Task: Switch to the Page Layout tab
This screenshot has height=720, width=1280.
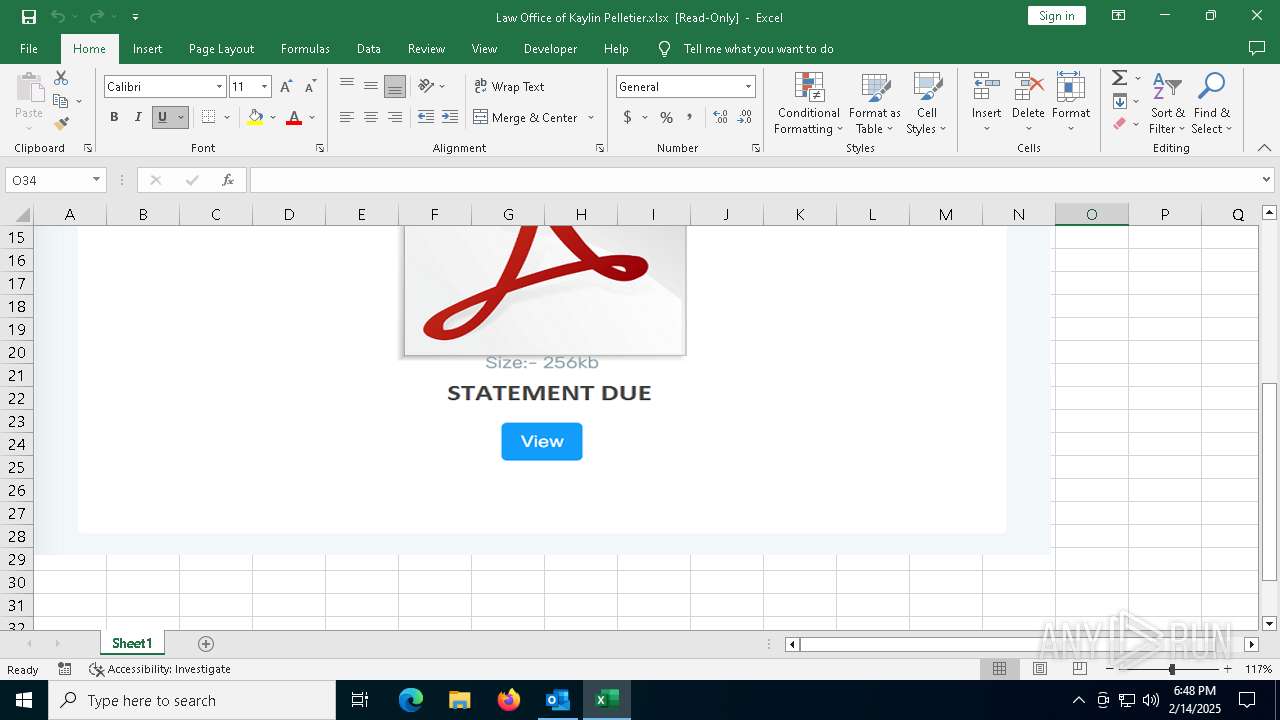Action: tap(221, 49)
